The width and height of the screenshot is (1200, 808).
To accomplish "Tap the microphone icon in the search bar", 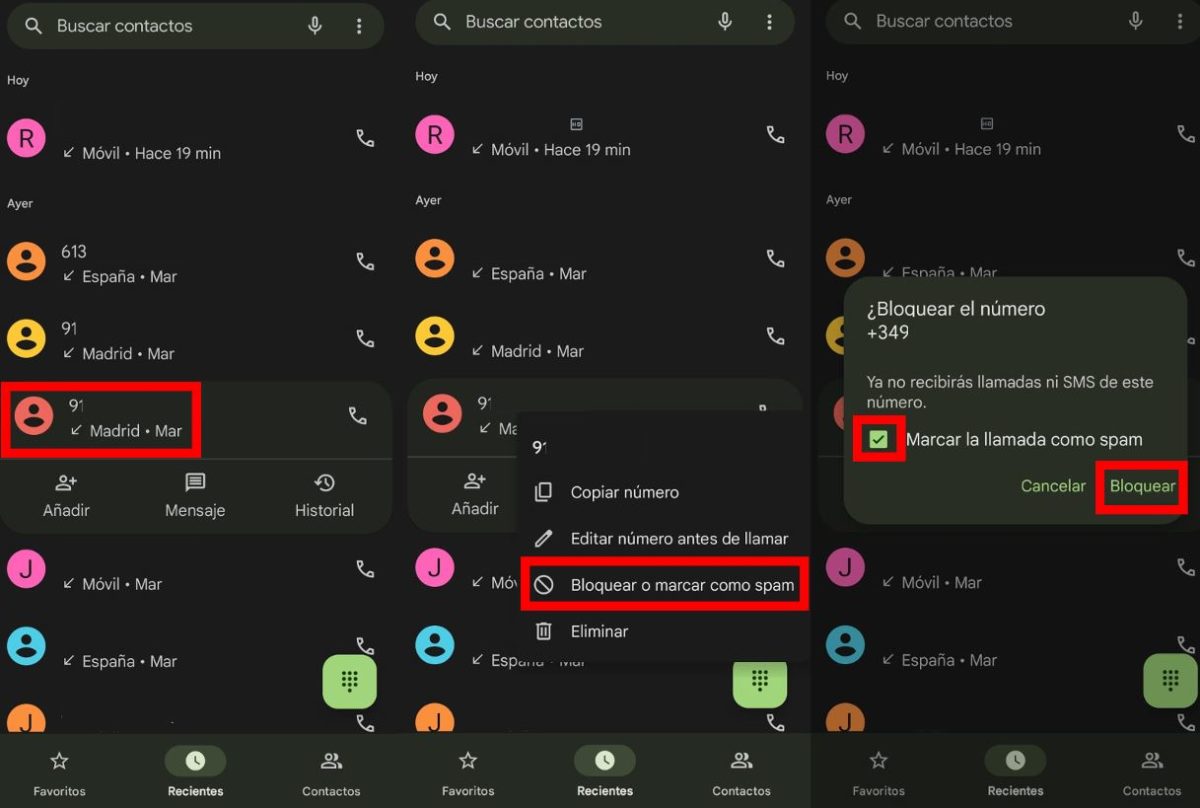I will pos(315,25).
